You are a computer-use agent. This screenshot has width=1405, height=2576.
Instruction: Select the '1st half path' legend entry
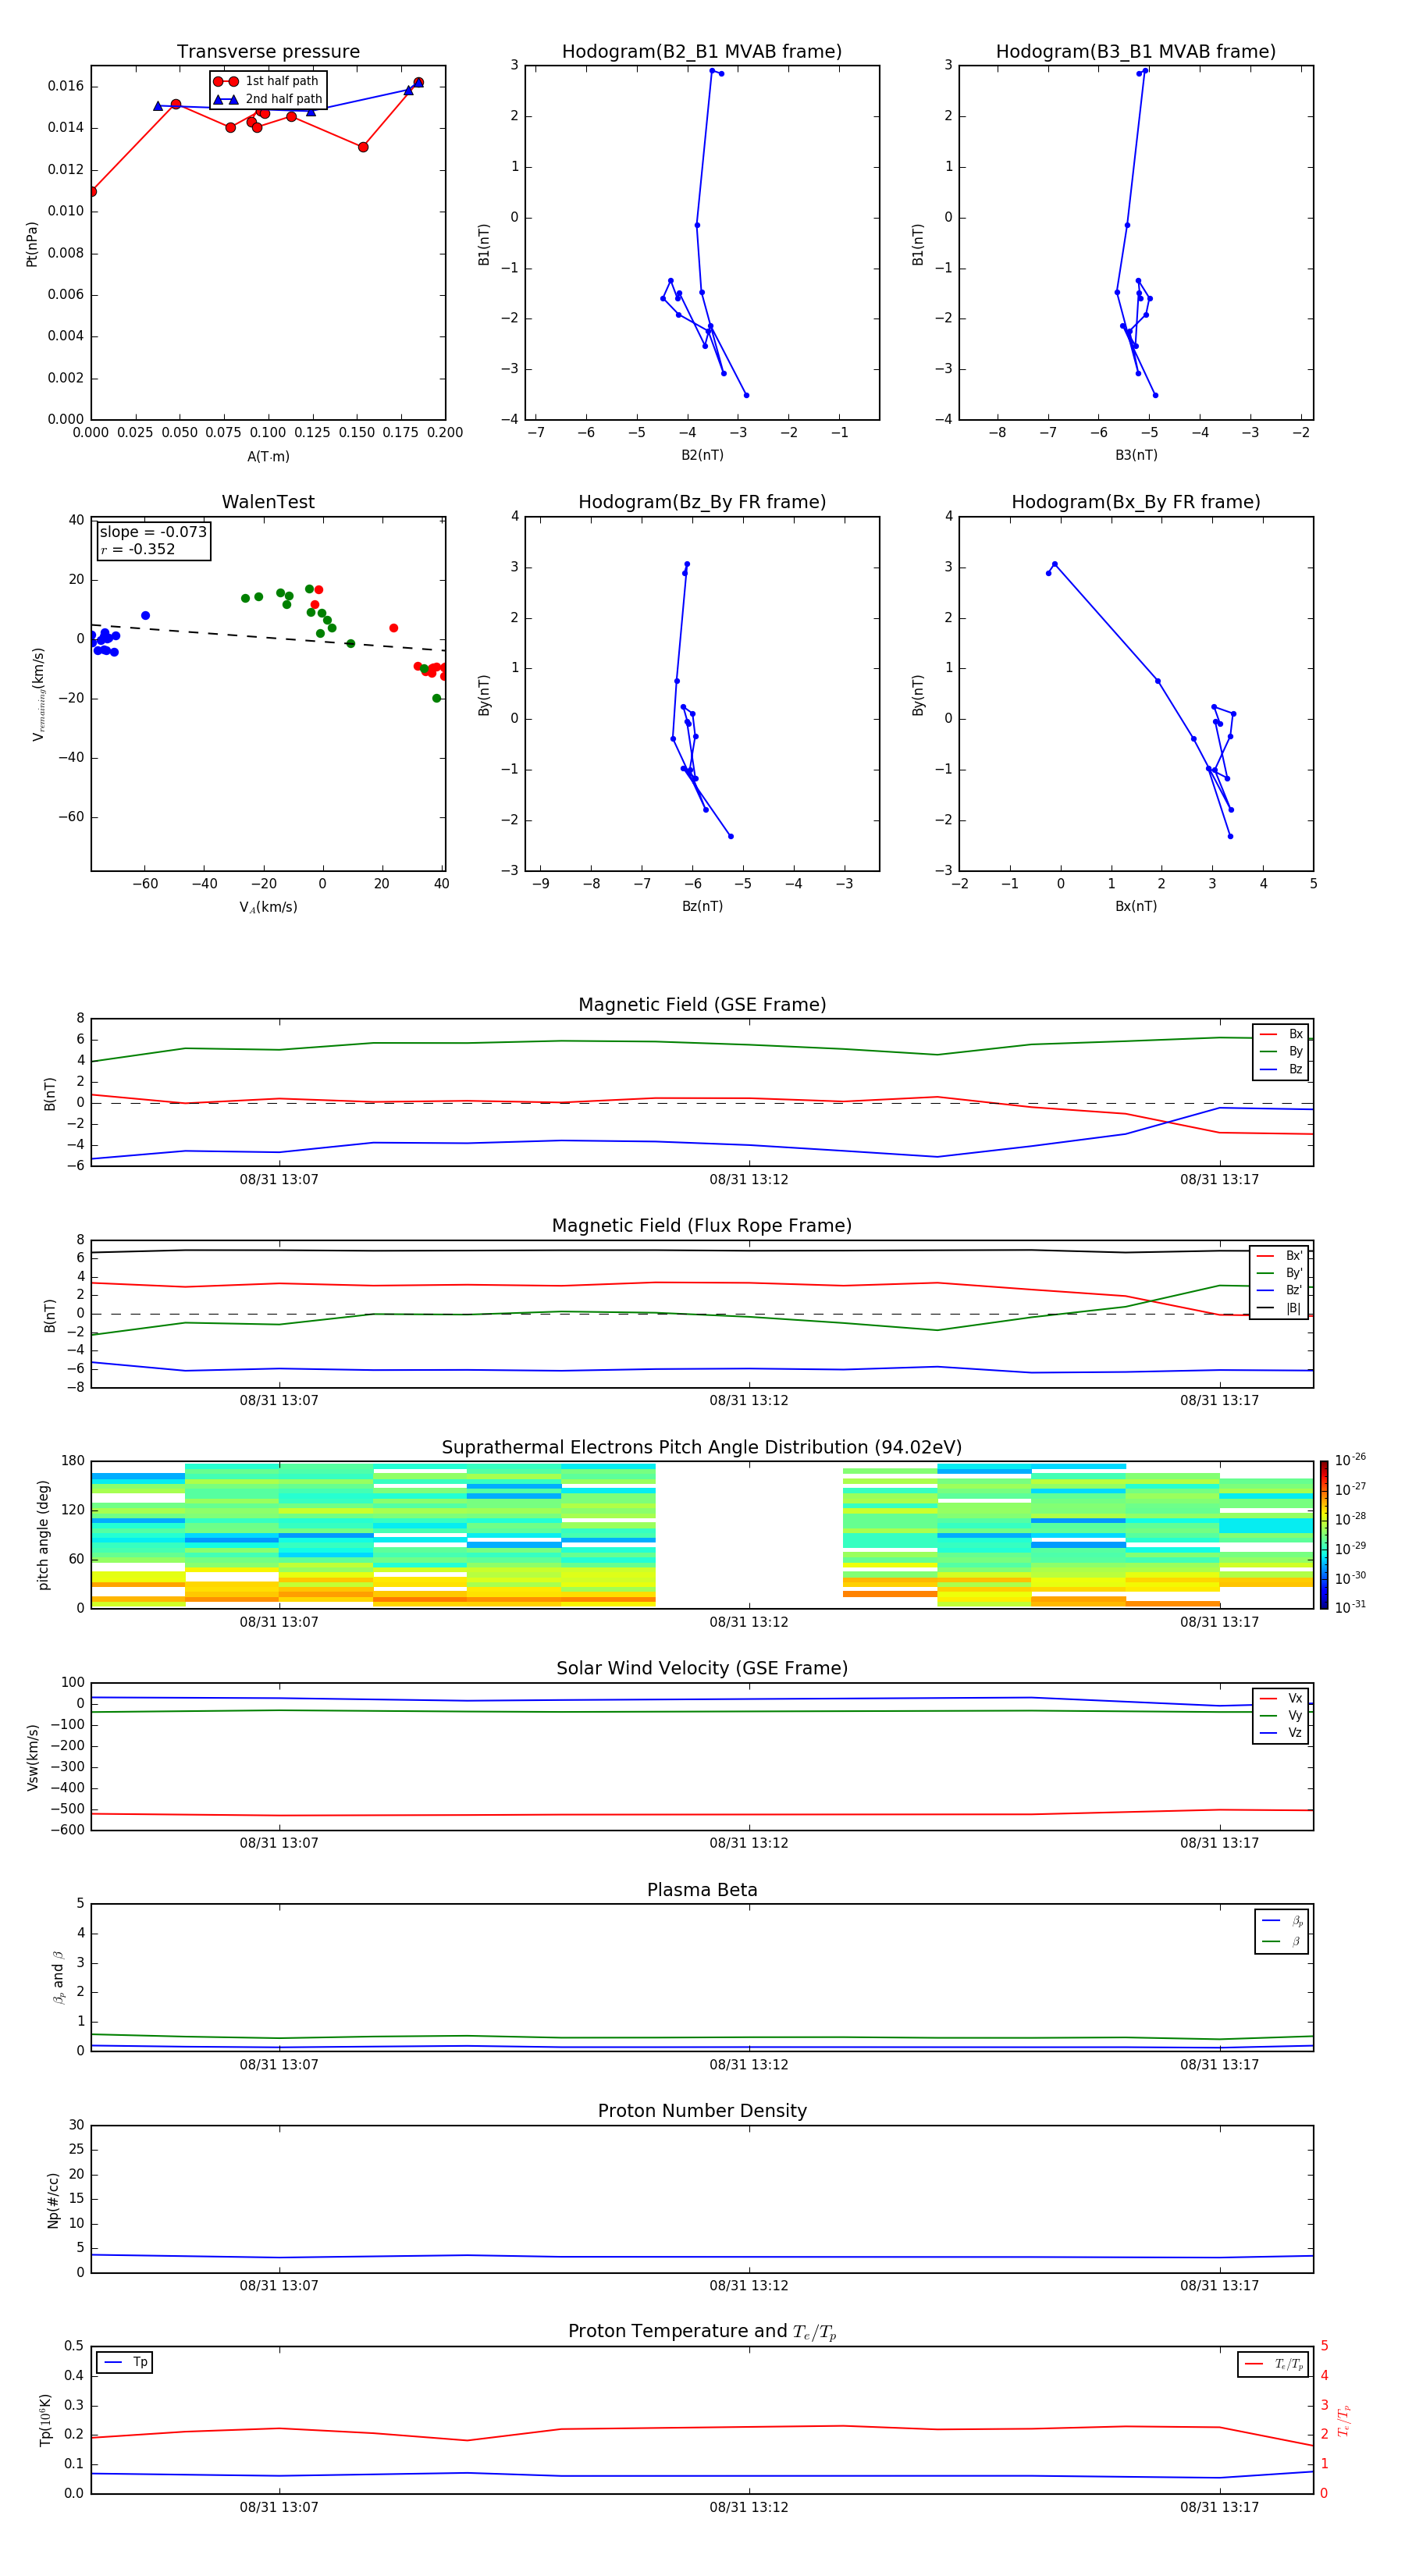pos(267,81)
